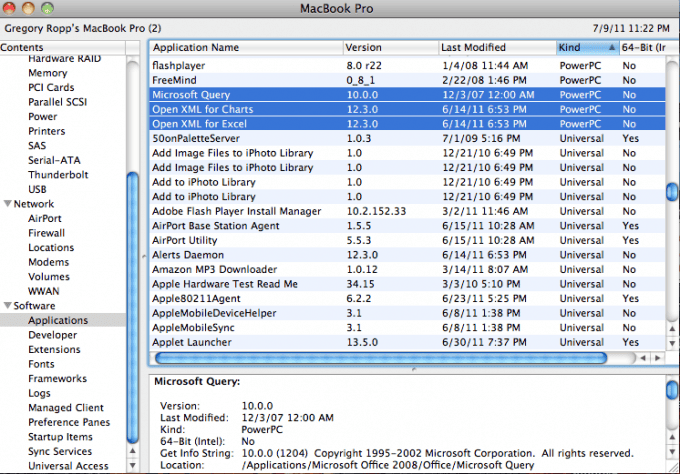Click the sidebar scroll-up arrow

(x=133, y=451)
